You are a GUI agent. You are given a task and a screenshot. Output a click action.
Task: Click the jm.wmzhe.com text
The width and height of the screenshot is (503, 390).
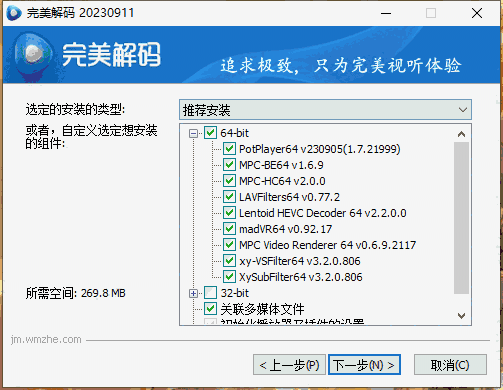46,340
